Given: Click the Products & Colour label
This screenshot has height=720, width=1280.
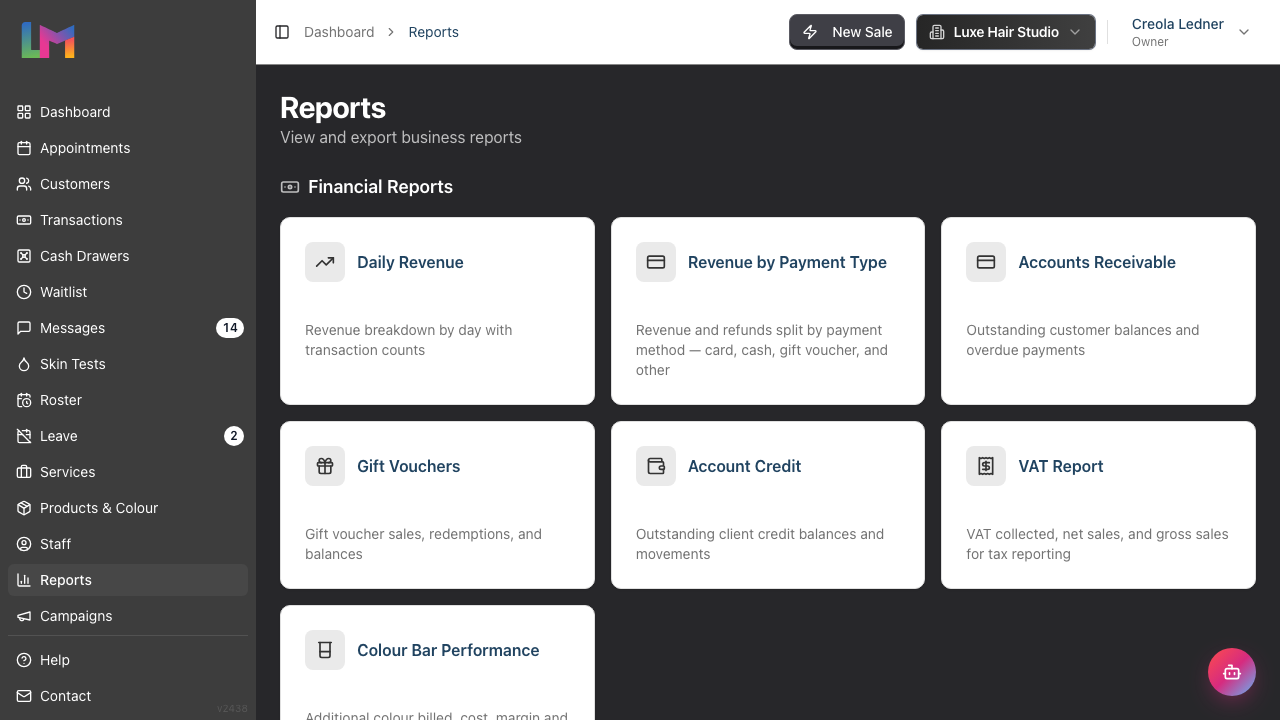Looking at the screenshot, I should tap(99, 508).
